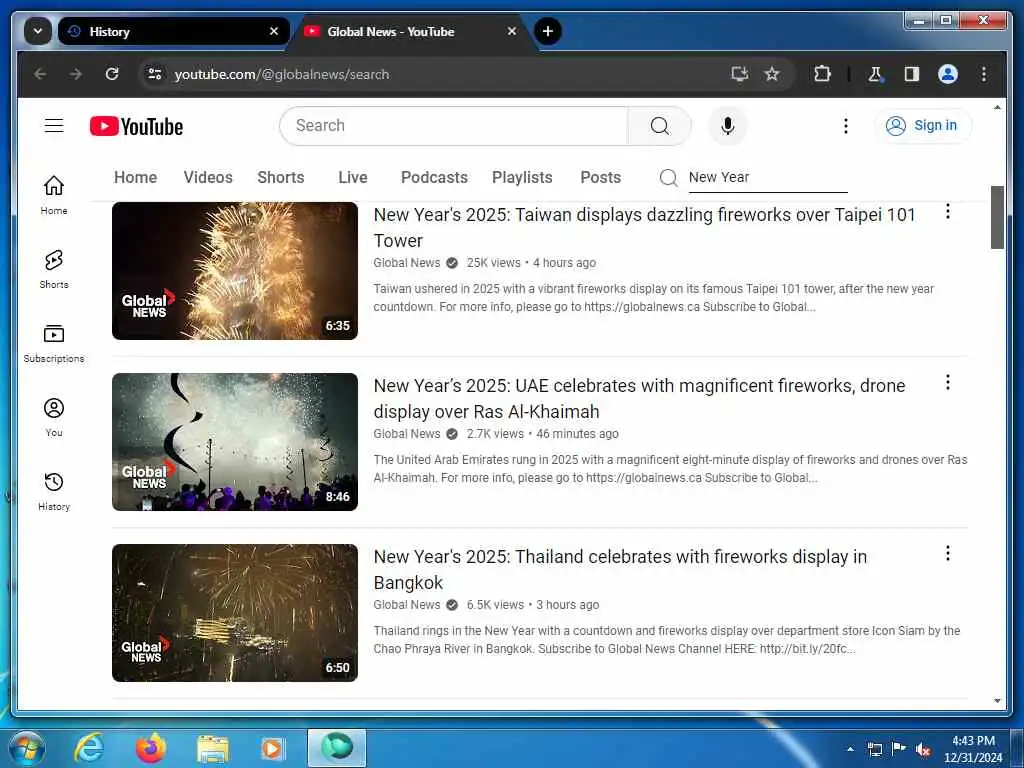Start voice search with the microphone icon
The height and width of the screenshot is (768, 1024).
point(728,125)
